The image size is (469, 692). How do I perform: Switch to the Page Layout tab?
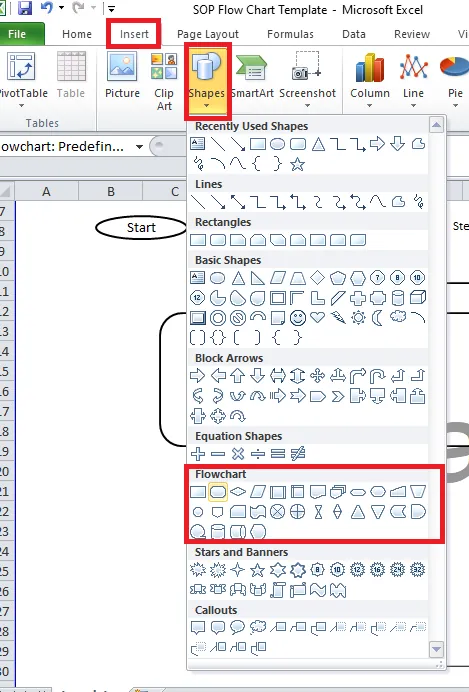[x=208, y=34]
